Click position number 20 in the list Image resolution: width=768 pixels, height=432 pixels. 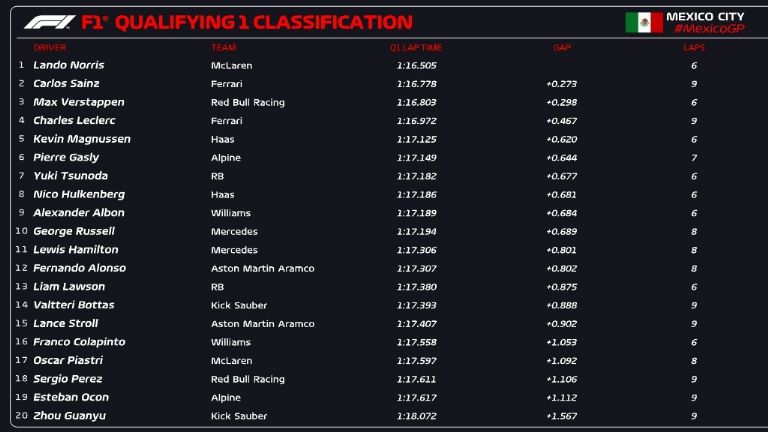click(x=21, y=416)
